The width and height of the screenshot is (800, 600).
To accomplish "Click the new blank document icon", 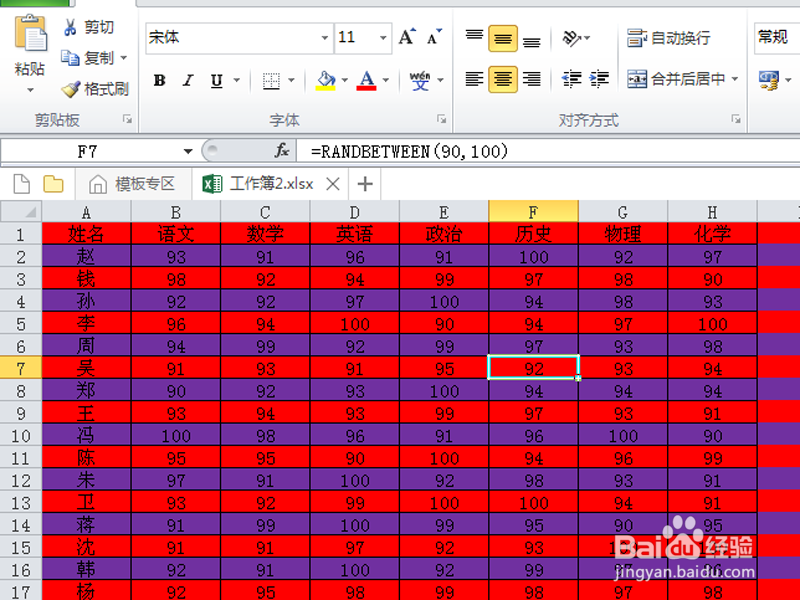I will pos(21,184).
